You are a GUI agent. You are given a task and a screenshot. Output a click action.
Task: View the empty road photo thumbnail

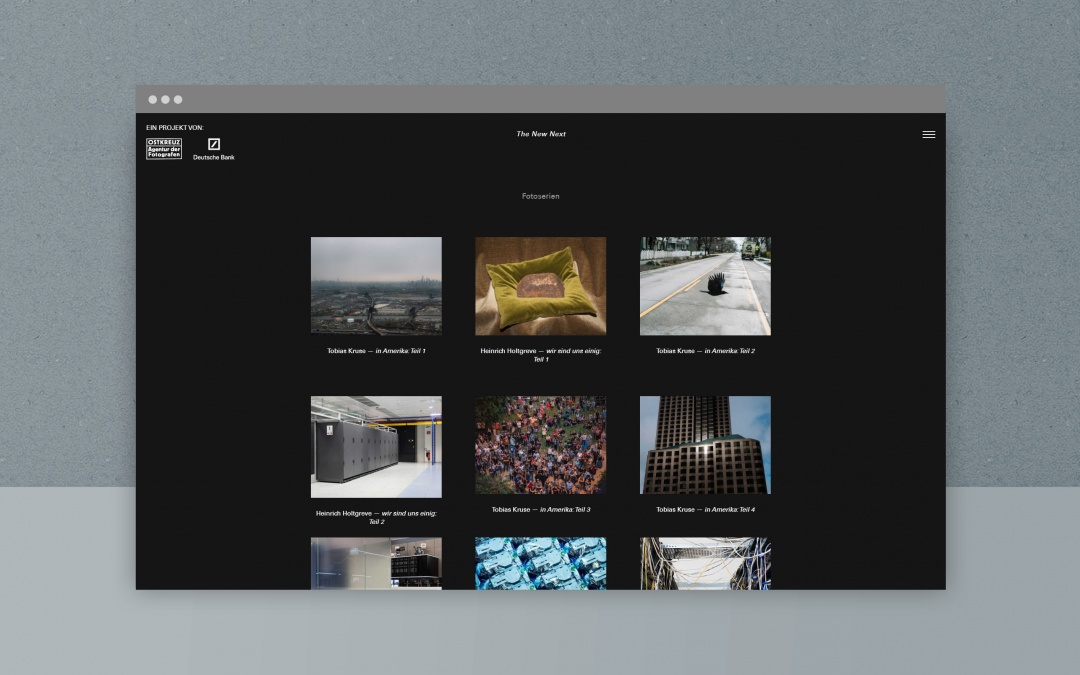tap(705, 286)
